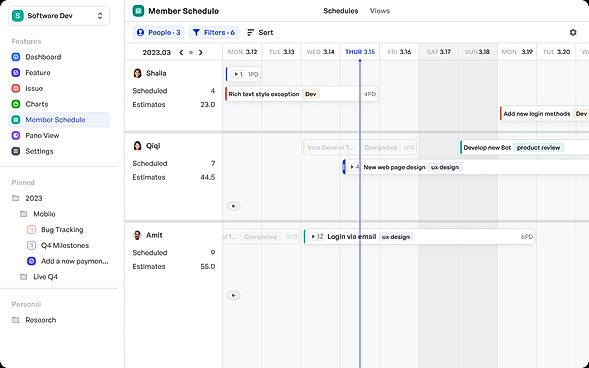Open Bug Tracking item
589x368 pixels.
[x=62, y=230]
